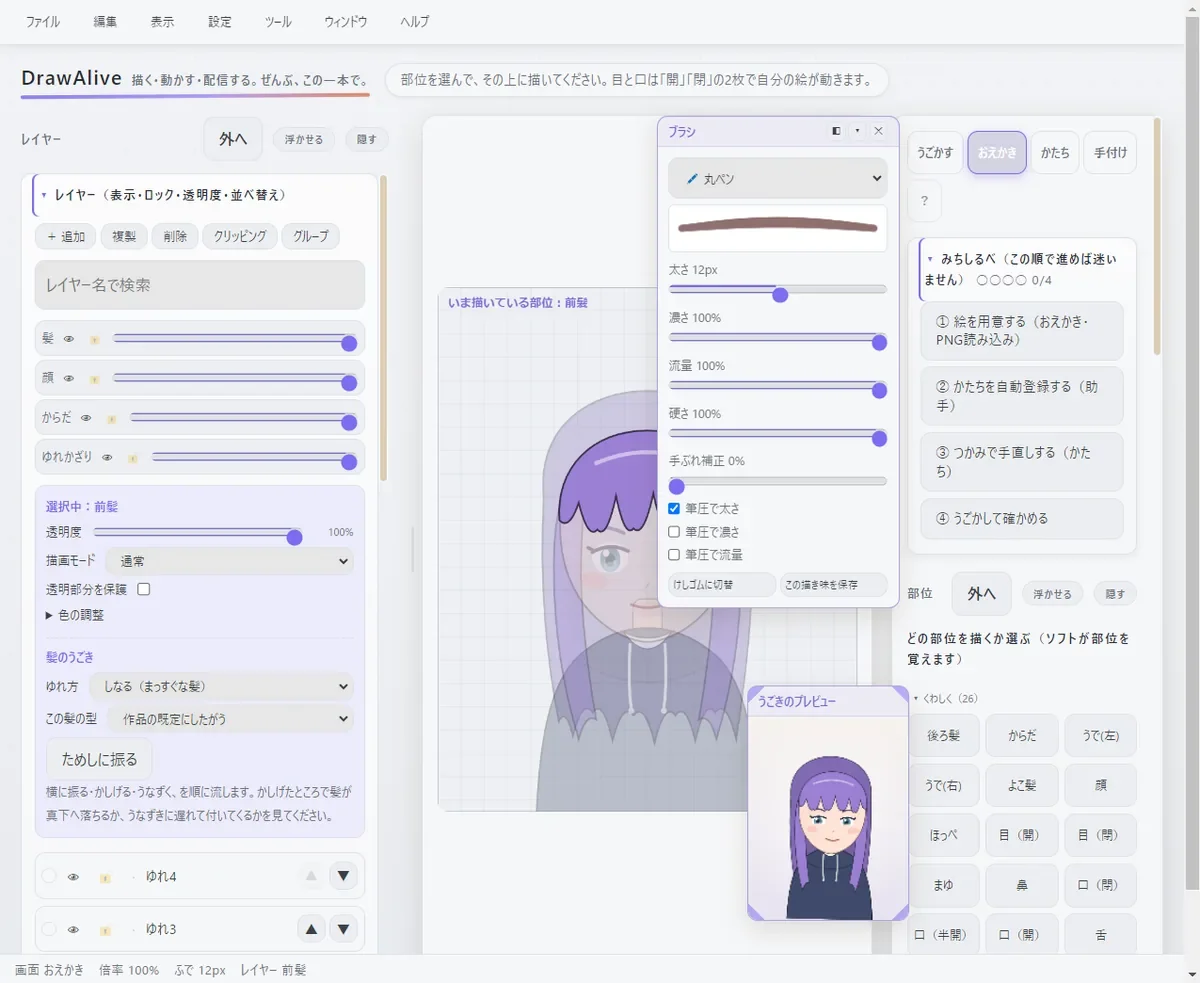
Task: Toggle the eye icon on ゆれ4 row
Action: (73, 877)
